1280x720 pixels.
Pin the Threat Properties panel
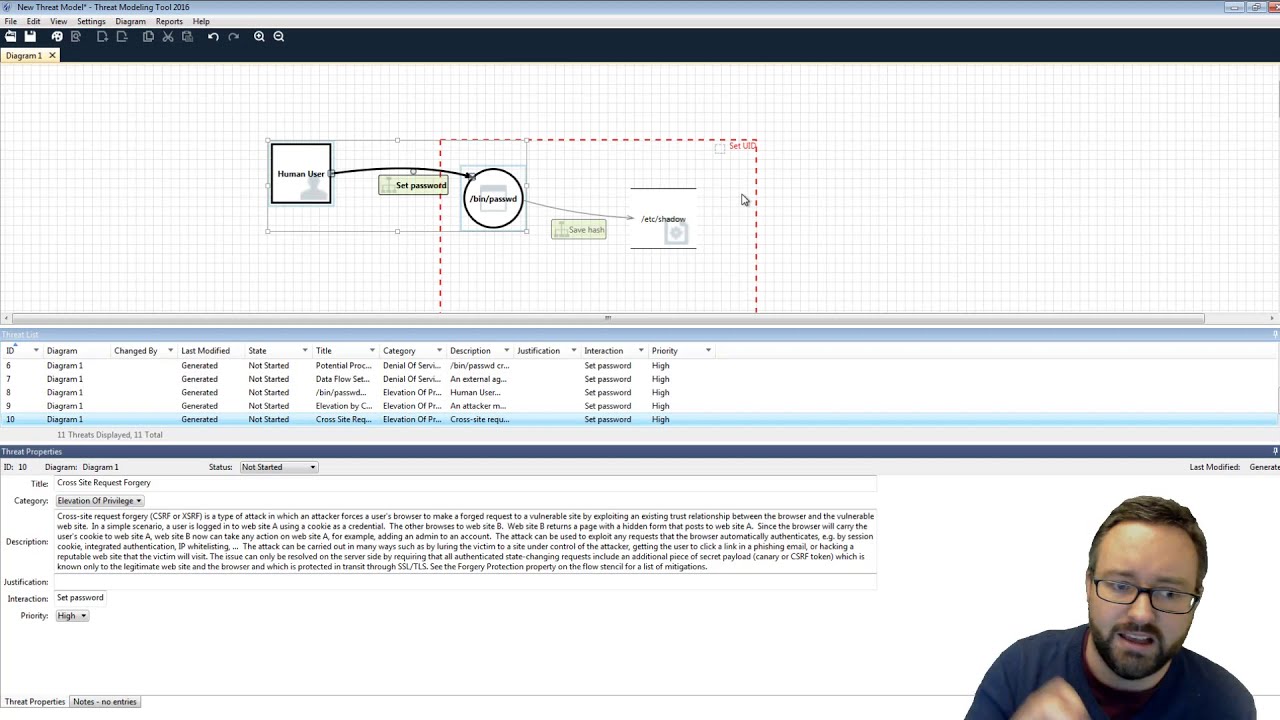pyautogui.click(x=1275, y=451)
